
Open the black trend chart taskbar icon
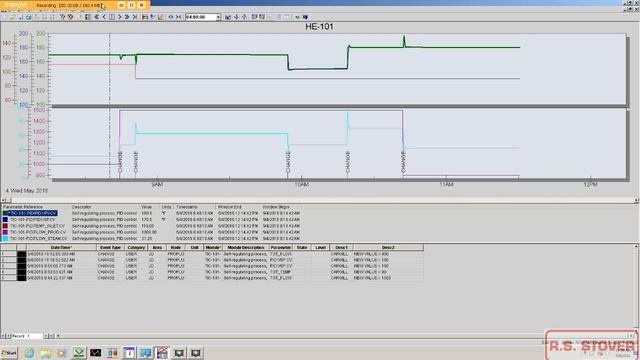click(x=96, y=353)
